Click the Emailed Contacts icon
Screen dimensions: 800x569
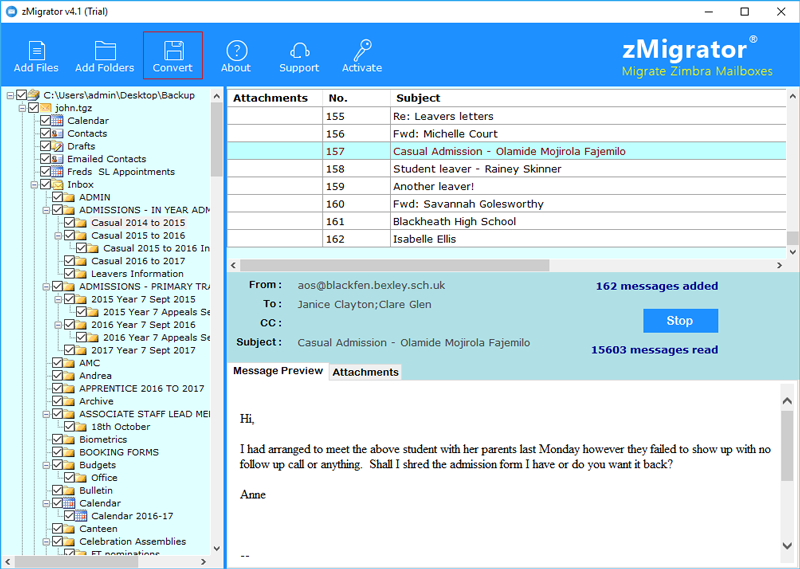point(58,159)
